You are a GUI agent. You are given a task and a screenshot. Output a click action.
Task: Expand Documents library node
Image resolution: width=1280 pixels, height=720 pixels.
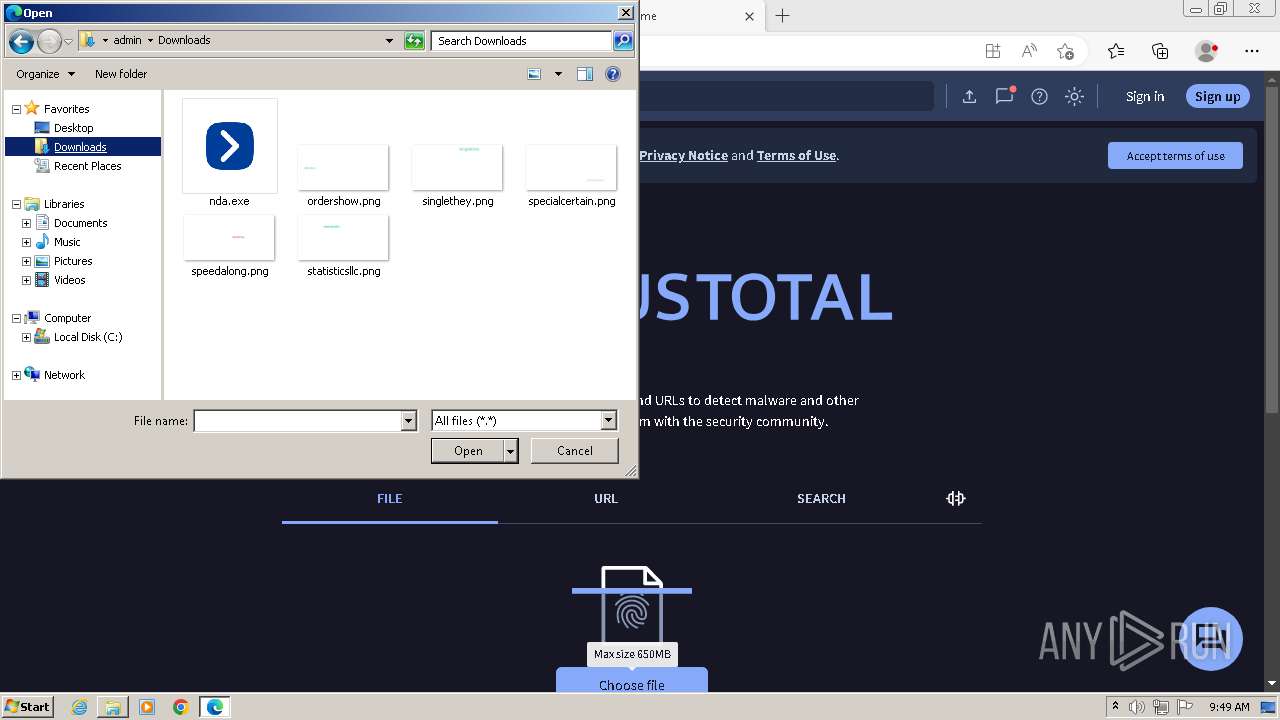coord(26,223)
